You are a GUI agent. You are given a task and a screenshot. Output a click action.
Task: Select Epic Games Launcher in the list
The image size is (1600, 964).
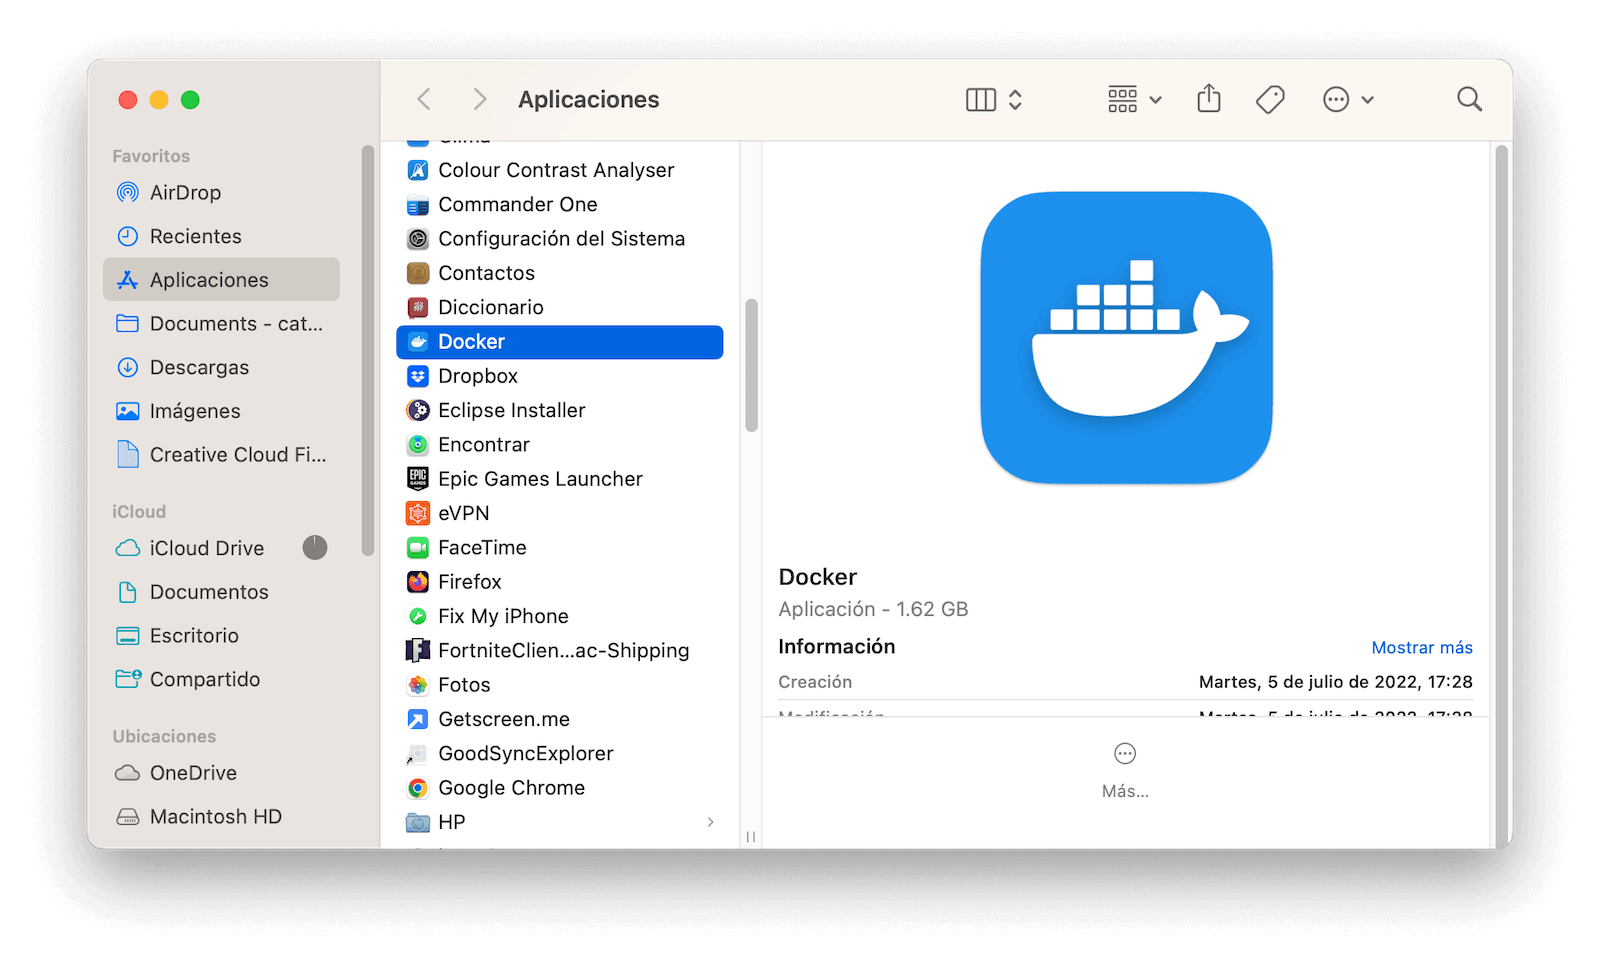click(540, 479)
